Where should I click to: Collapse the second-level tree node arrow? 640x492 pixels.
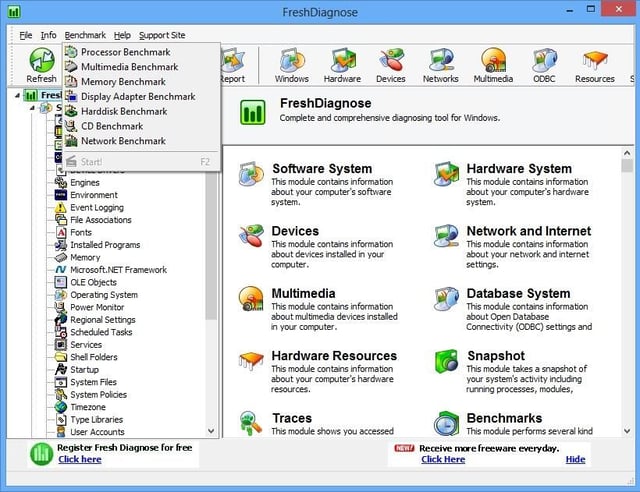[x=32, y=108]
